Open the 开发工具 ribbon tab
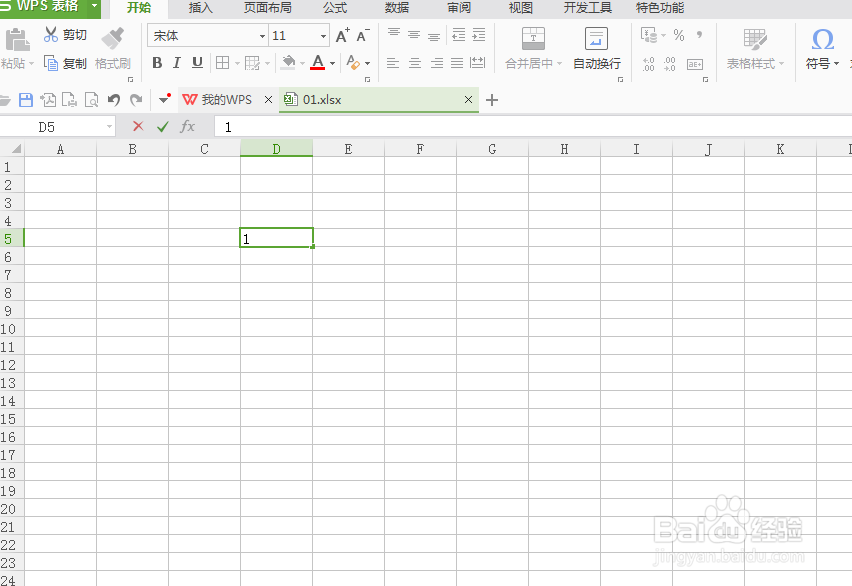Viewport: 852px width, 586px height. (x=587, y=8)
